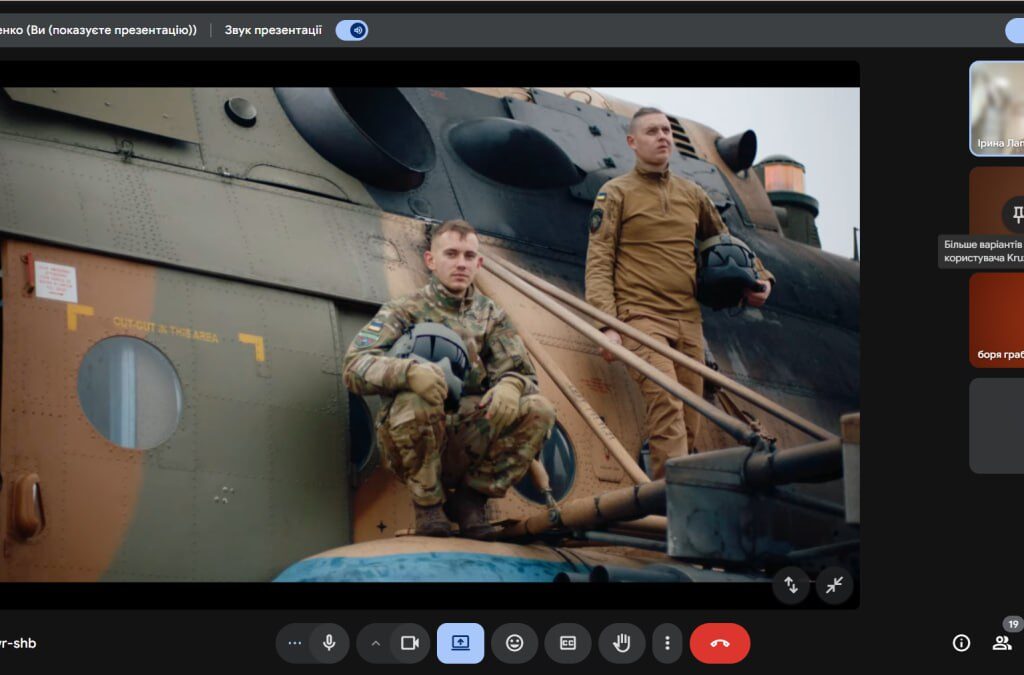
Task: Open more options vertical dots menu
Action: point(667,643)
